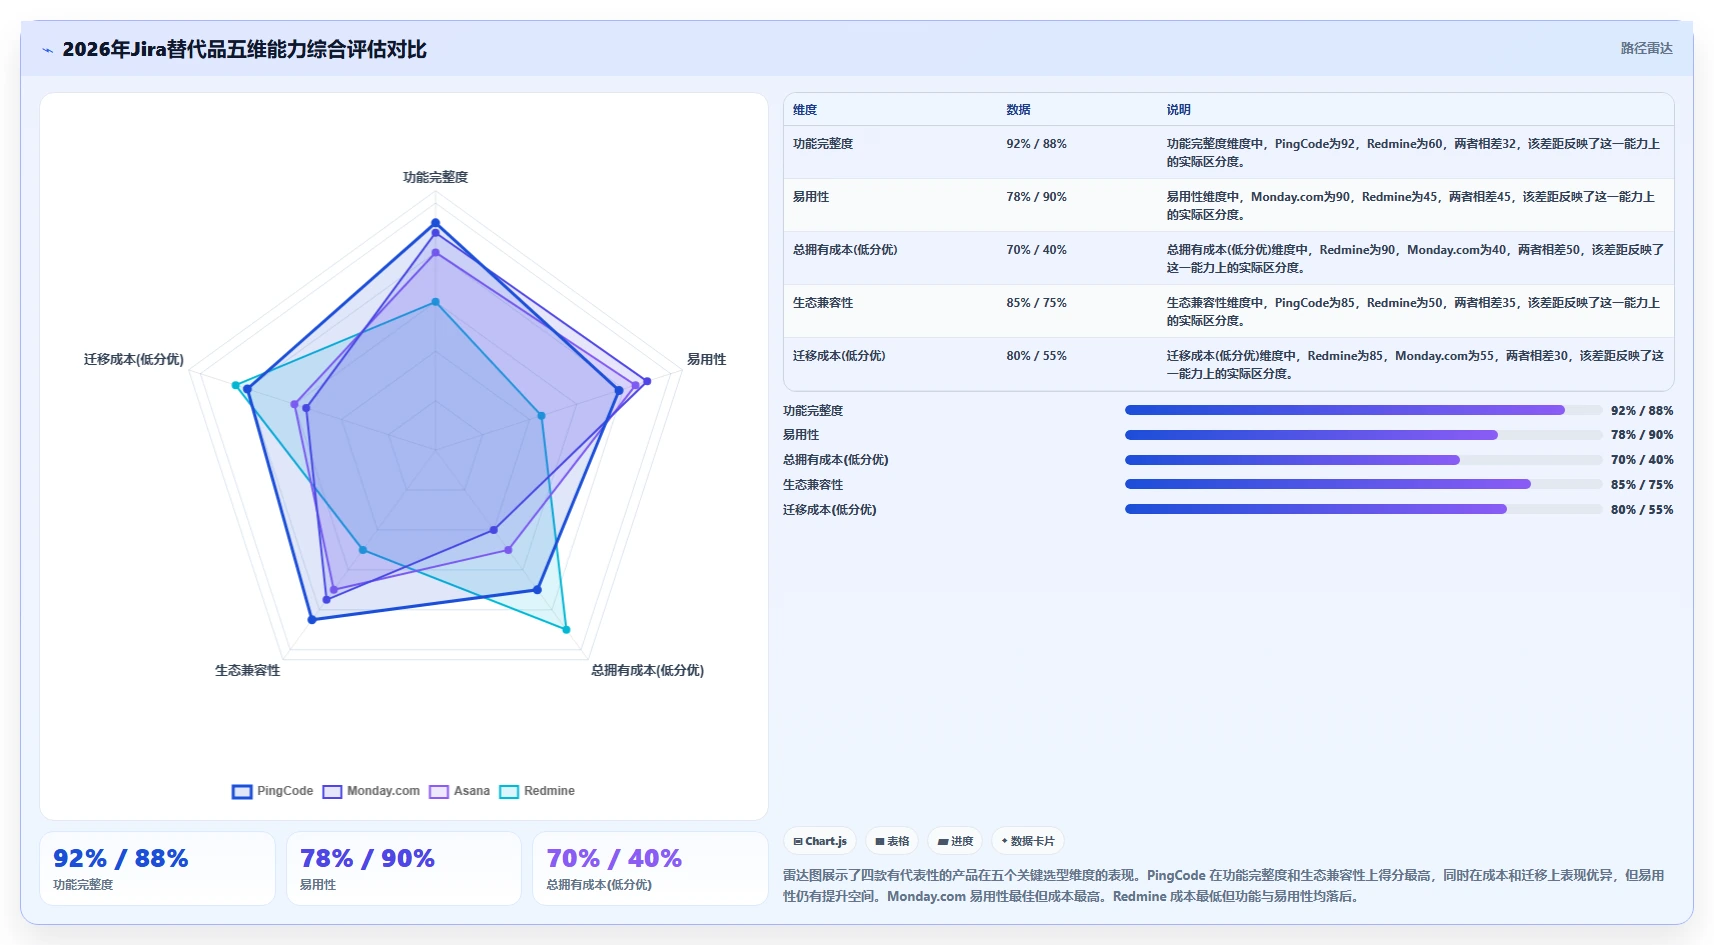
Task: Click the radar axis label 易用性
Action: [x=706, y=359]
